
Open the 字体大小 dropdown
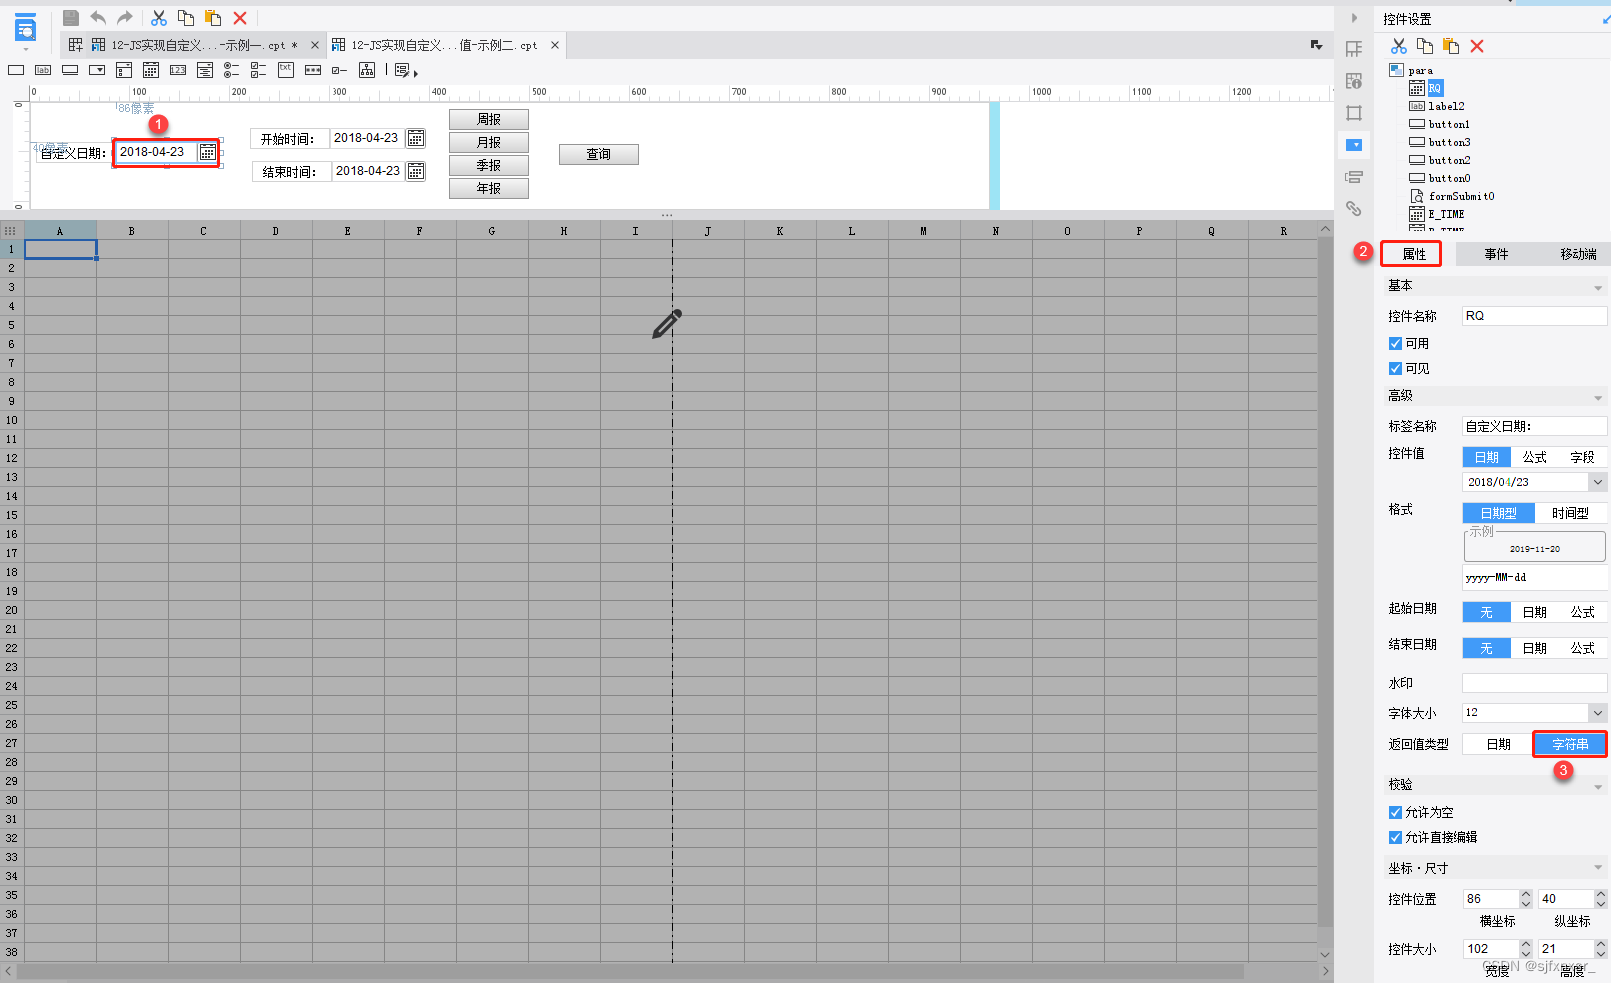click(x=1597, y=713)
